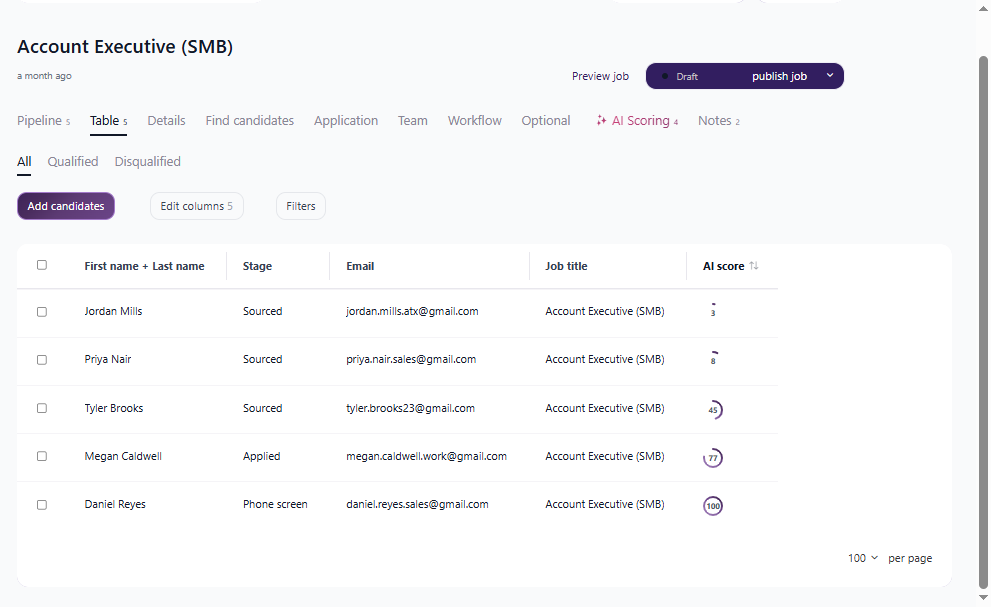
Task: Open the Notes tab
Action: click(x=719, y=121)
